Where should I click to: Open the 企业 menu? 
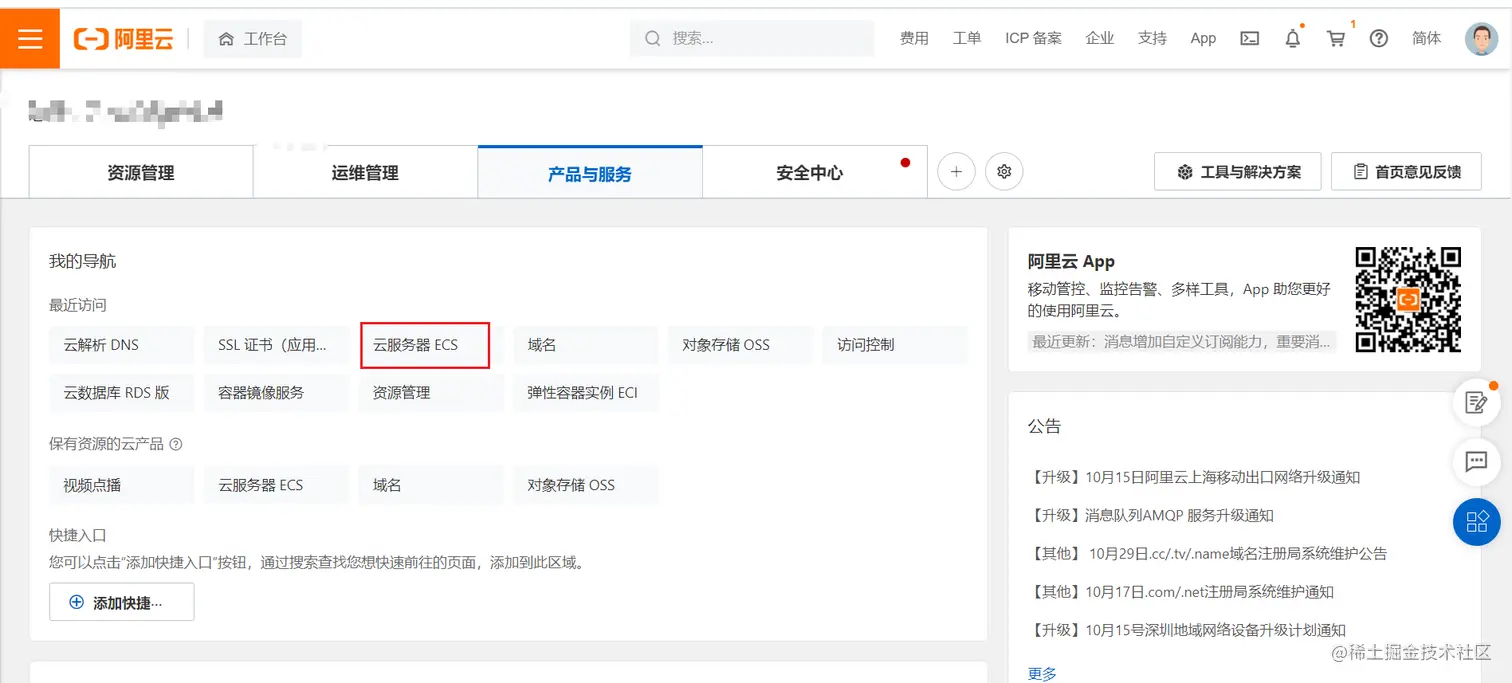coord(1100,38)
